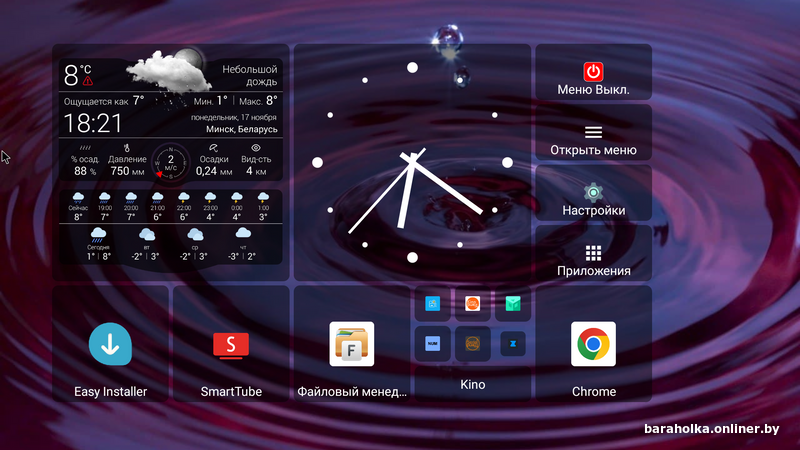Select the 21:00 hourly forecast

point(158,207)
